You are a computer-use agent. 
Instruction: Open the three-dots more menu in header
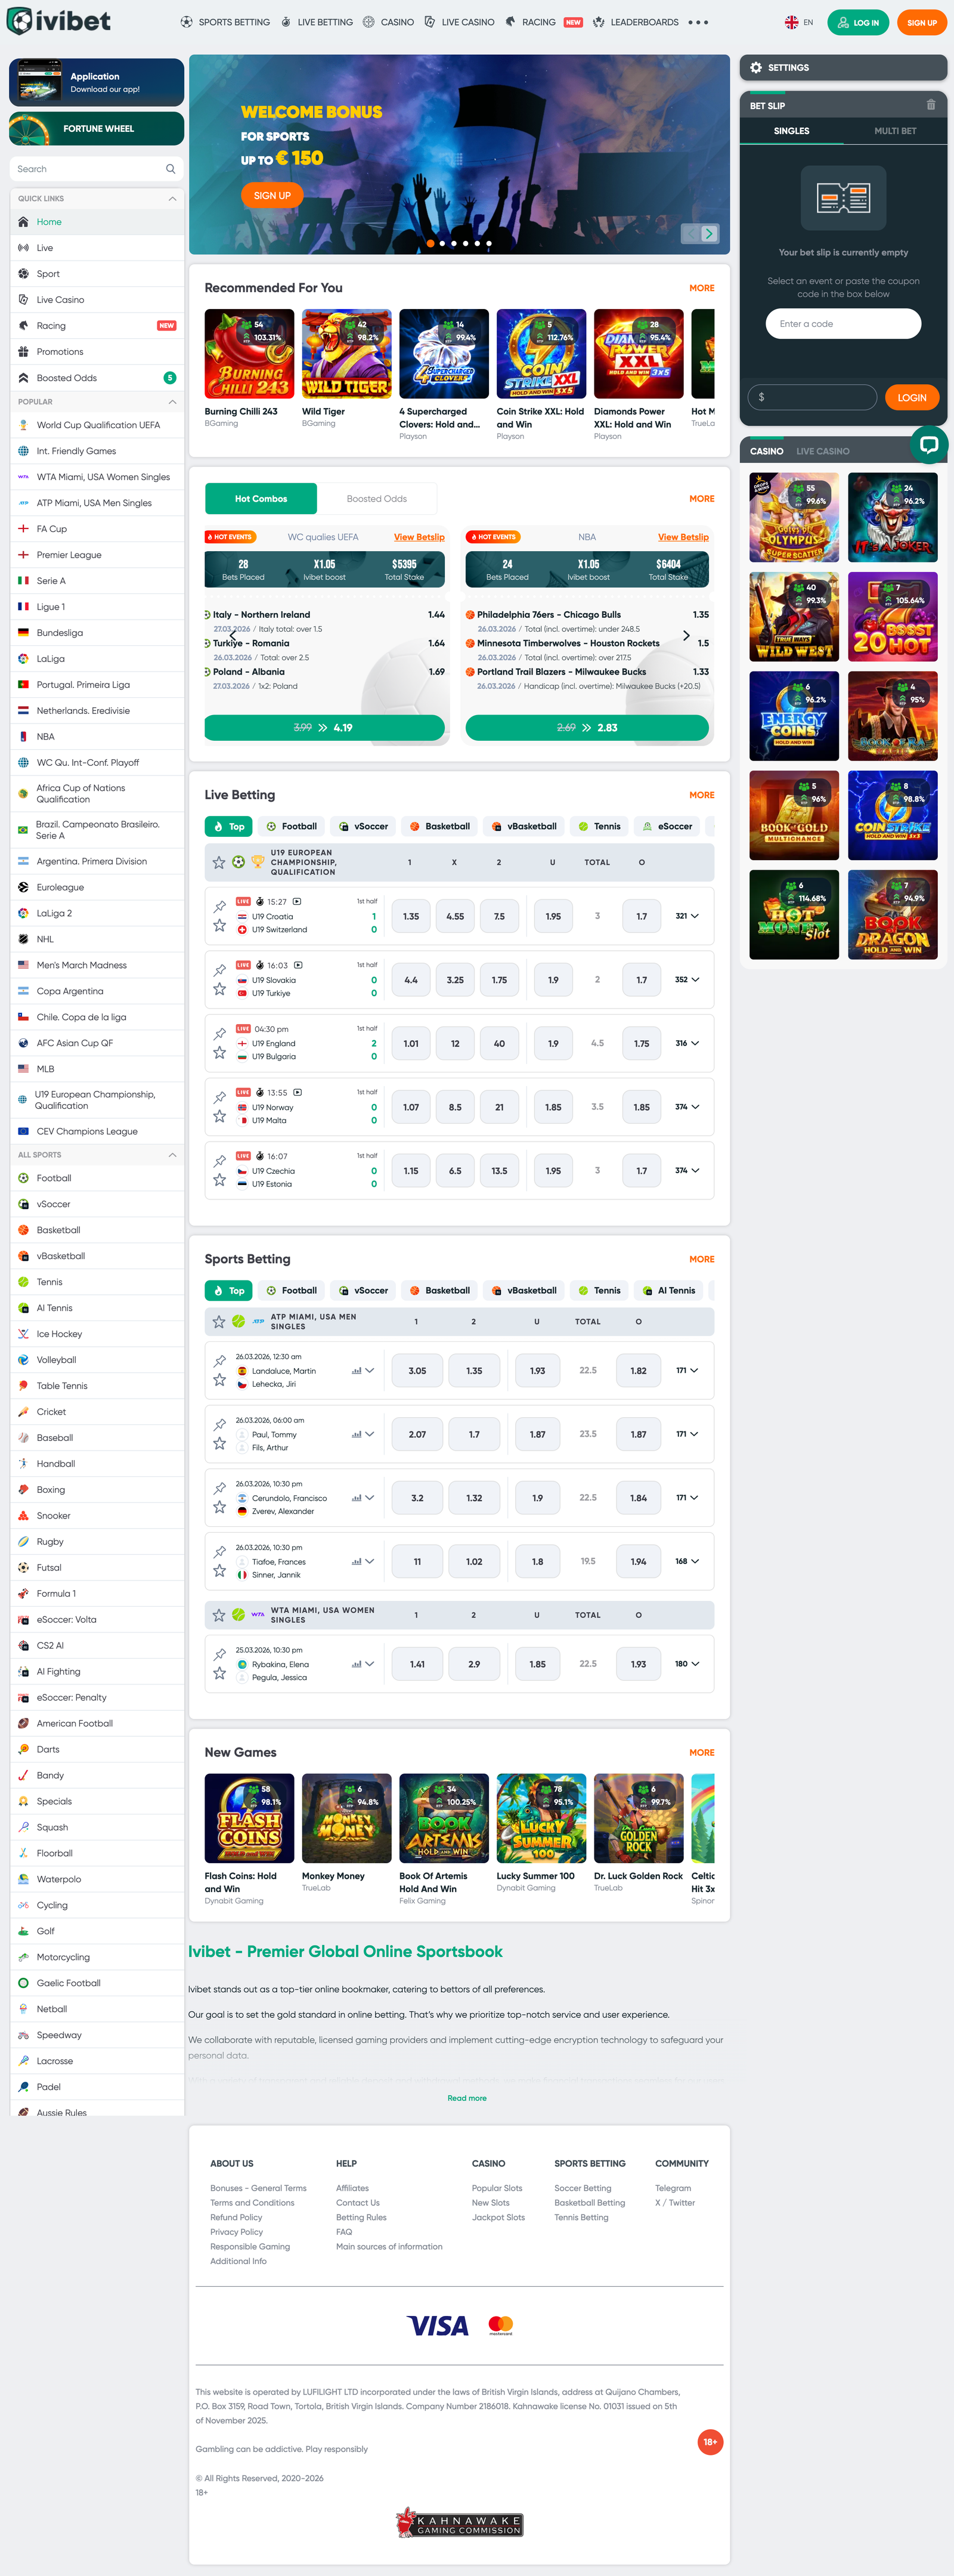(x=698, y=22)
